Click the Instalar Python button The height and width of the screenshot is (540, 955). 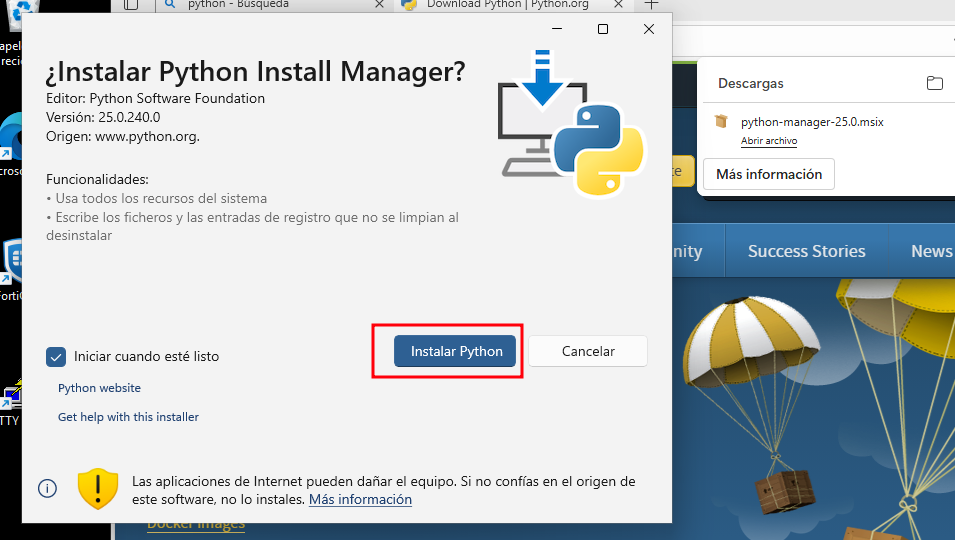pos(455,351)
